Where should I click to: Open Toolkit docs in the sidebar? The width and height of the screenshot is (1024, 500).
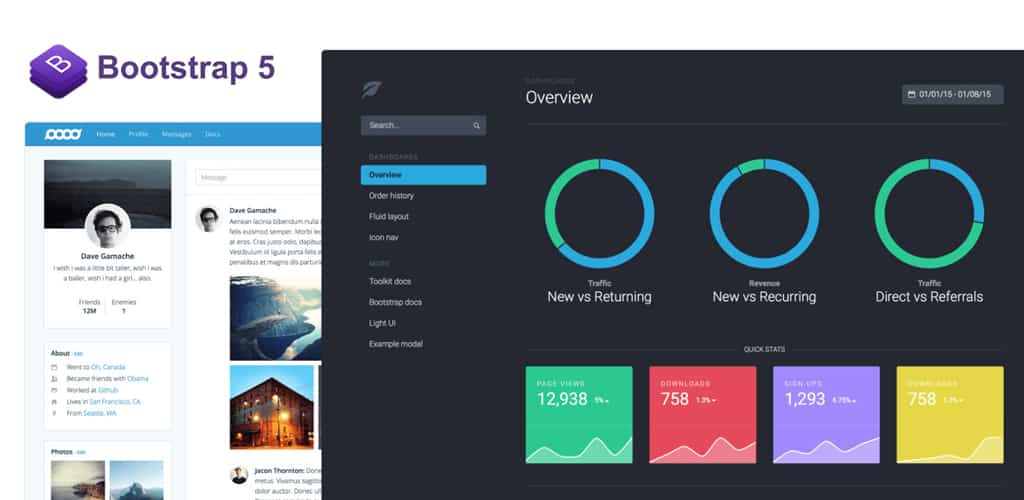point(390,281)
